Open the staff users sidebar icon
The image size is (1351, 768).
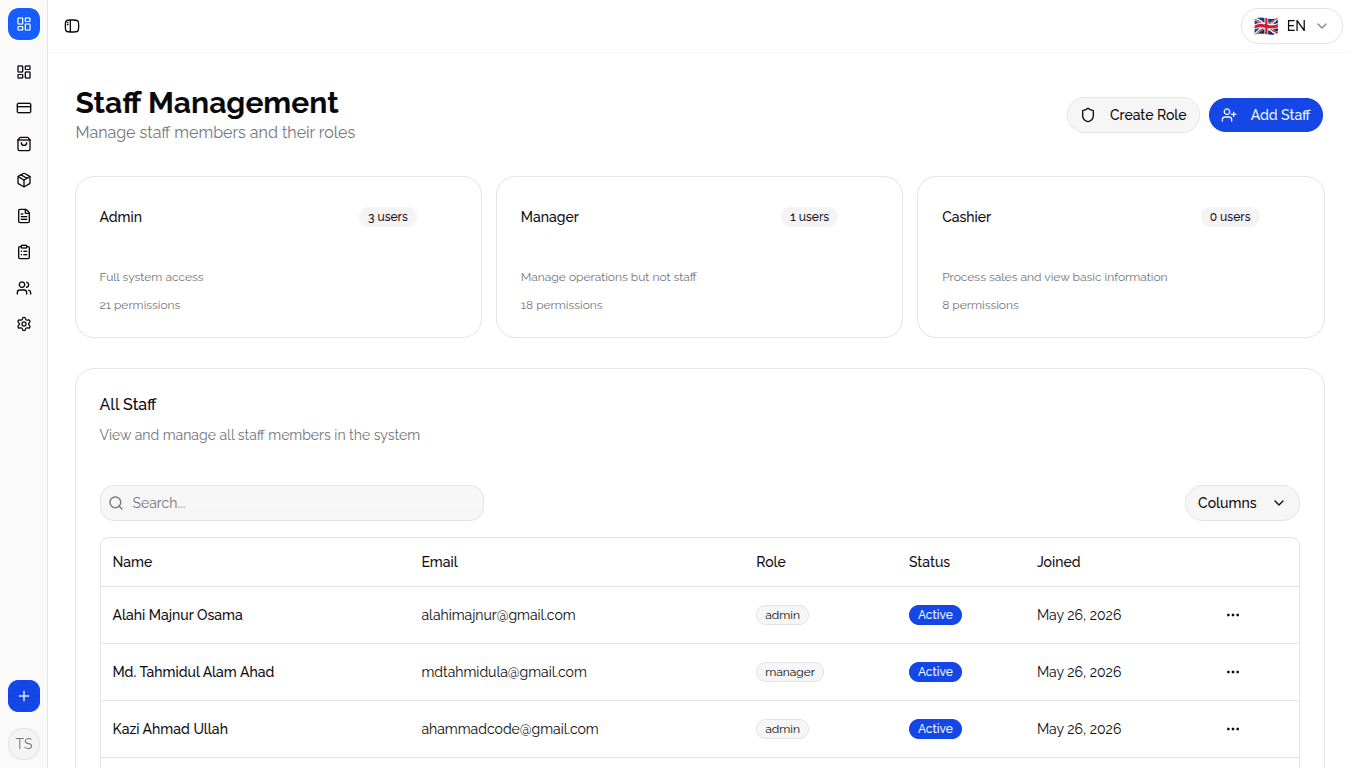(24, 288)
